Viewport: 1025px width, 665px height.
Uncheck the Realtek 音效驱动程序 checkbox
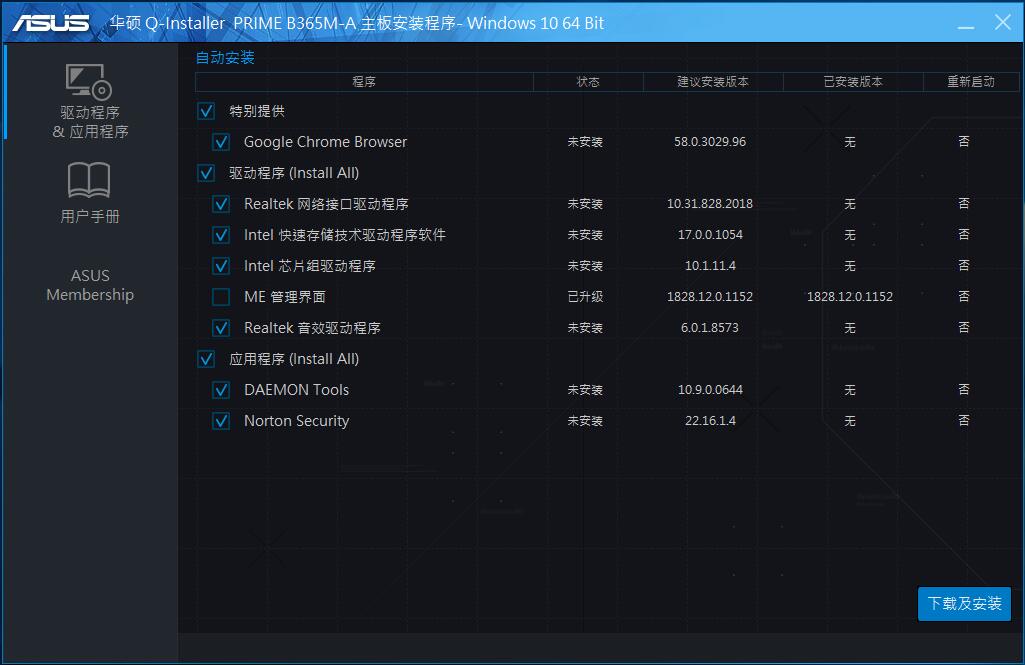point(221,327)
